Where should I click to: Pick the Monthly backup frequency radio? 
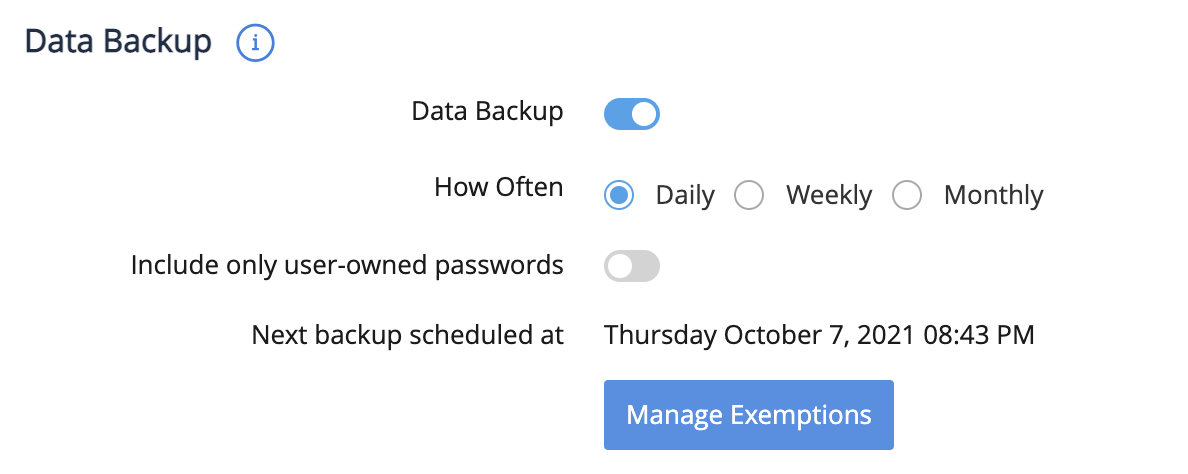coord(907,195)
